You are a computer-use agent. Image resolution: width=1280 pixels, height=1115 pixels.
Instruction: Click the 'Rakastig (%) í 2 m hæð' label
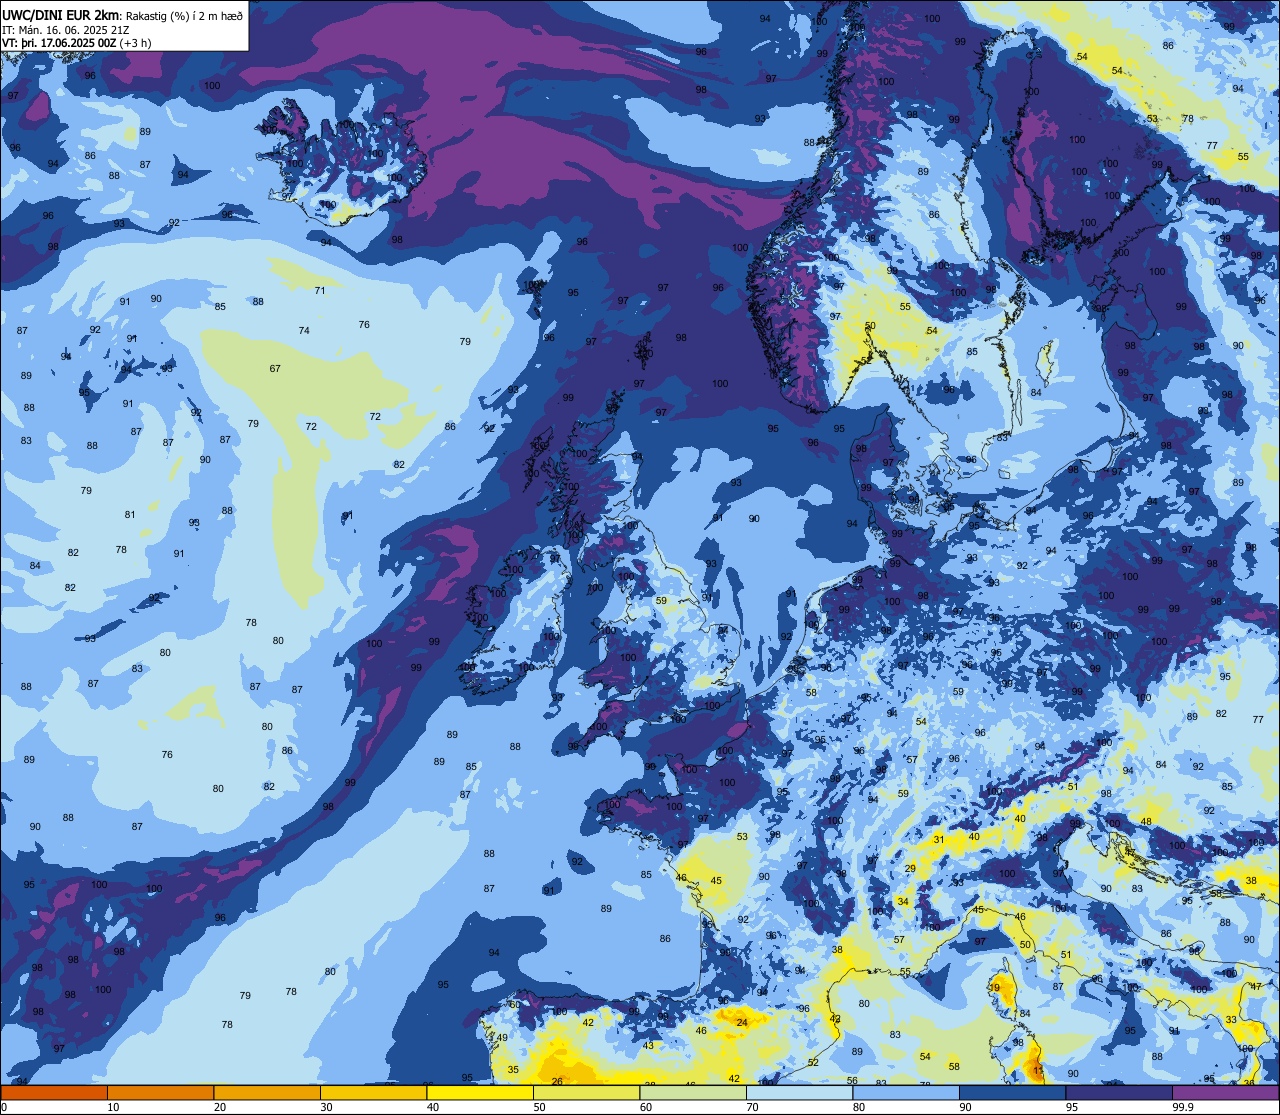[x=184, y=15]
